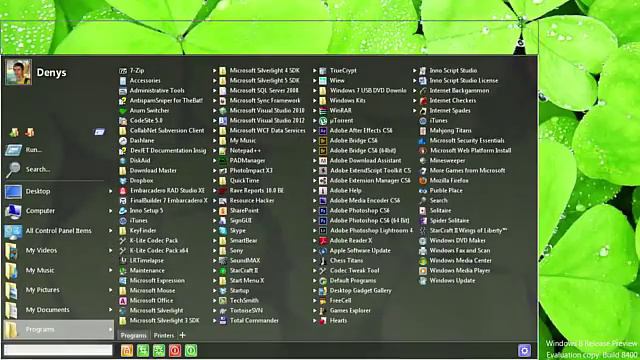
Task: Click the orange lock icon in bottom bar
Action: [127, 350]
